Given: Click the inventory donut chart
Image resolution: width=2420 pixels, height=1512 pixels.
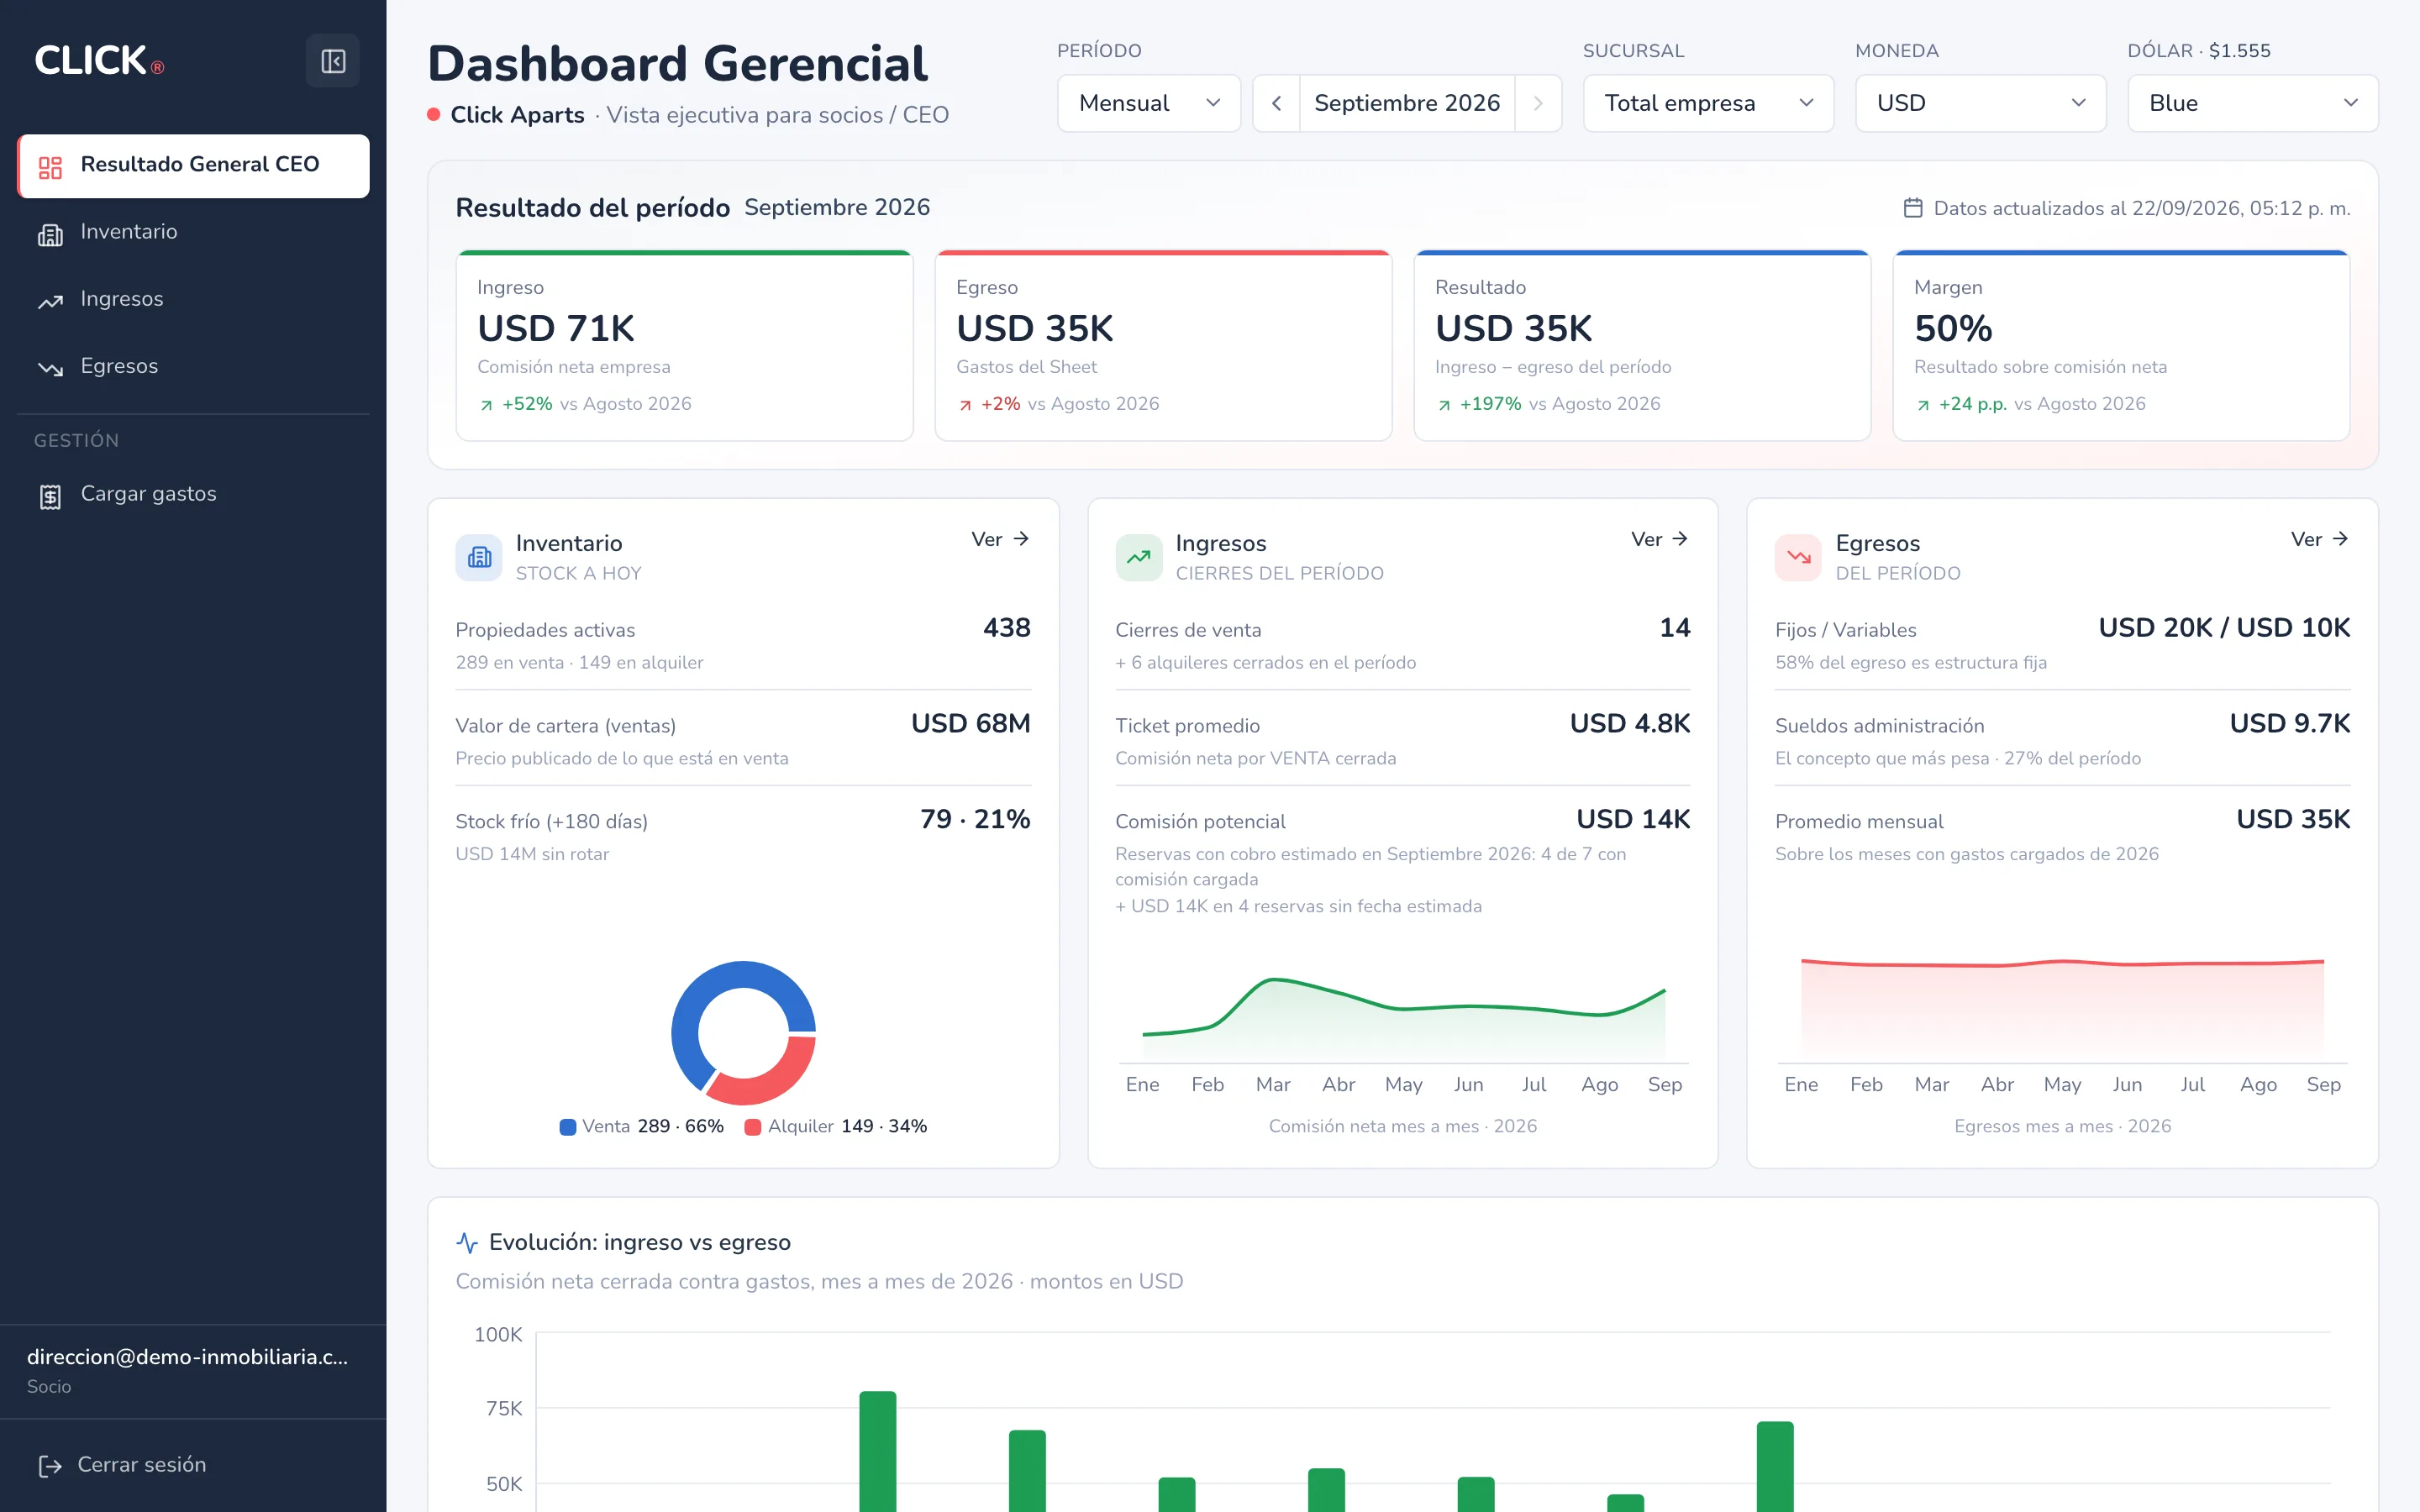Looking at the screenshot, I should coord(743,1033).
